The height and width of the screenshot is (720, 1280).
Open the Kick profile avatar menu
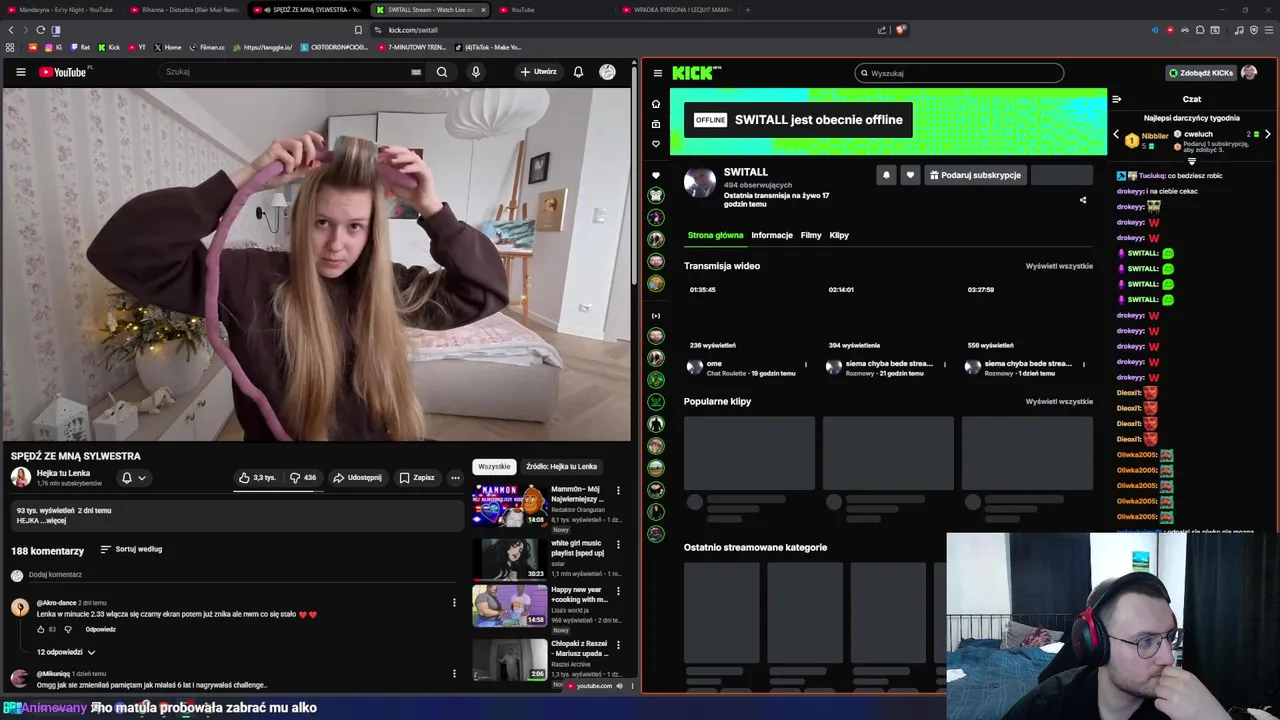pos(1248,72)
